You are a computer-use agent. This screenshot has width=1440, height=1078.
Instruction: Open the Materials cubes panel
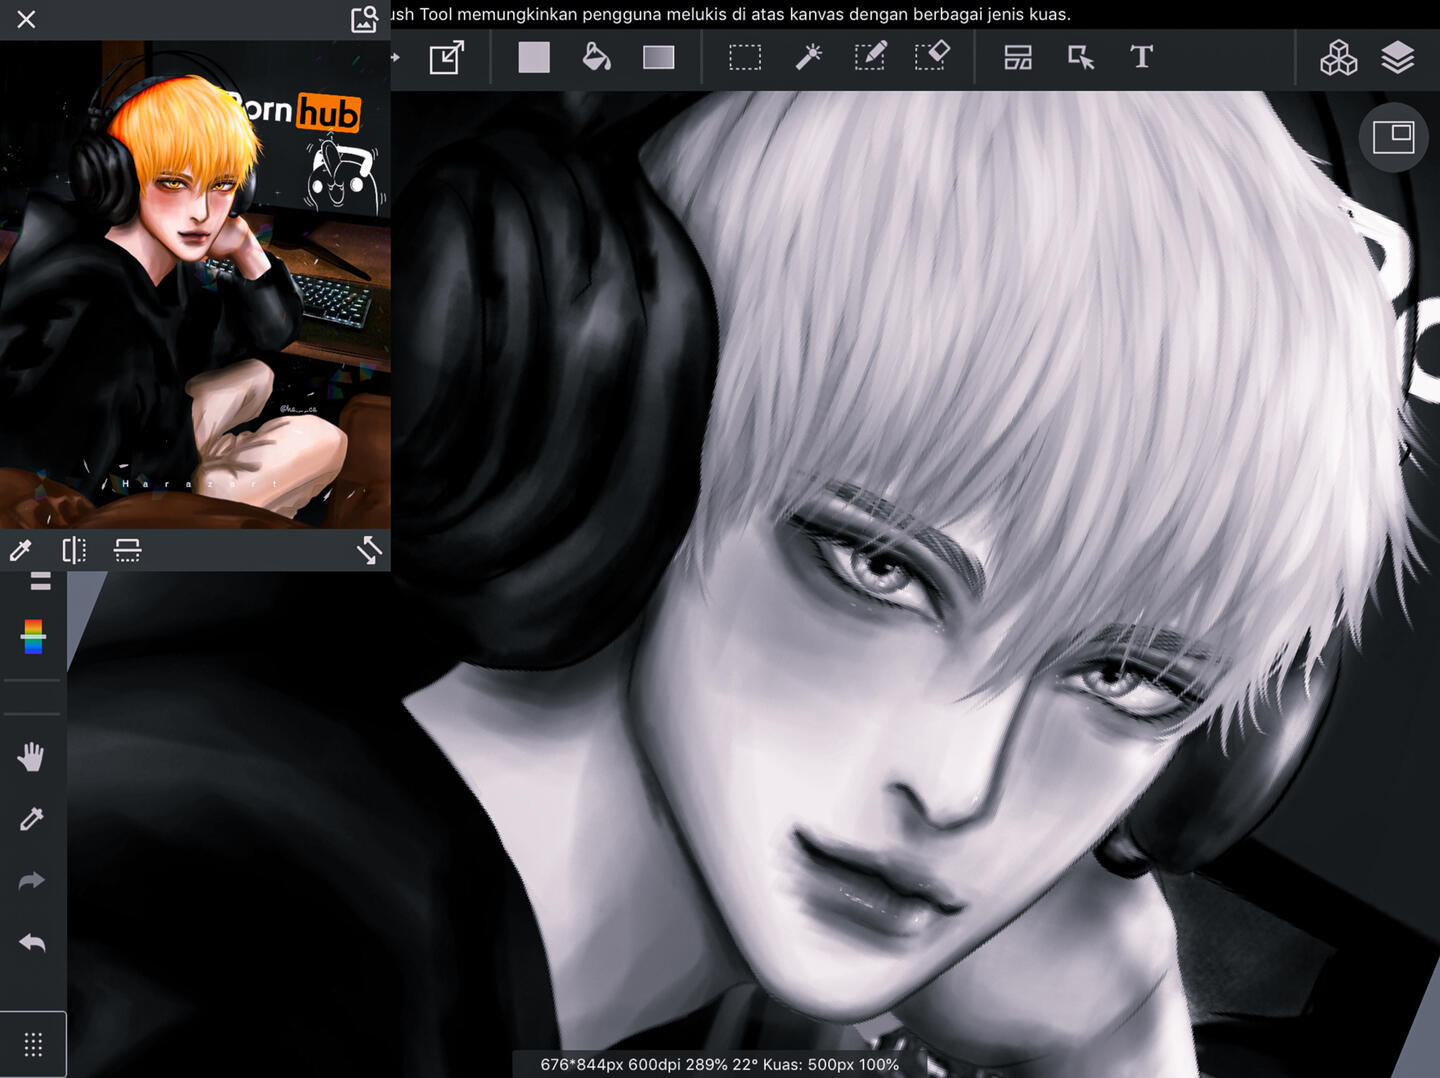tap(1338, 58)
